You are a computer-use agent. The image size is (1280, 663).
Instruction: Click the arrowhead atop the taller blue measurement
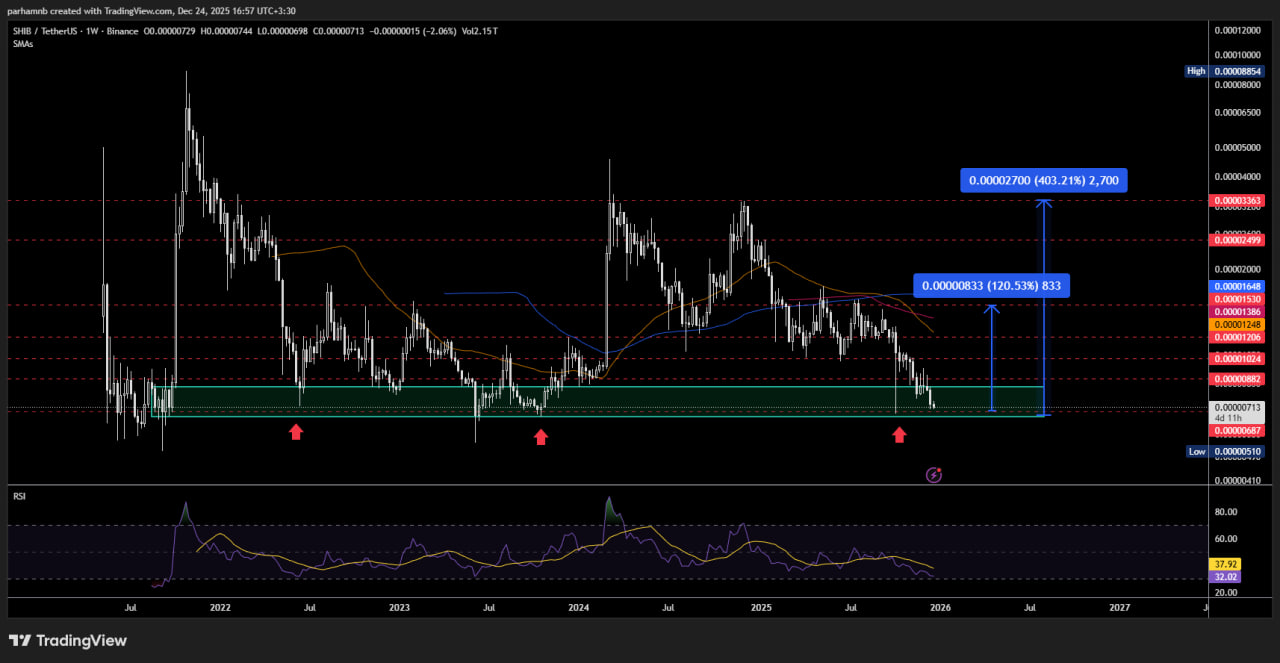click(x=1045, y=204)
